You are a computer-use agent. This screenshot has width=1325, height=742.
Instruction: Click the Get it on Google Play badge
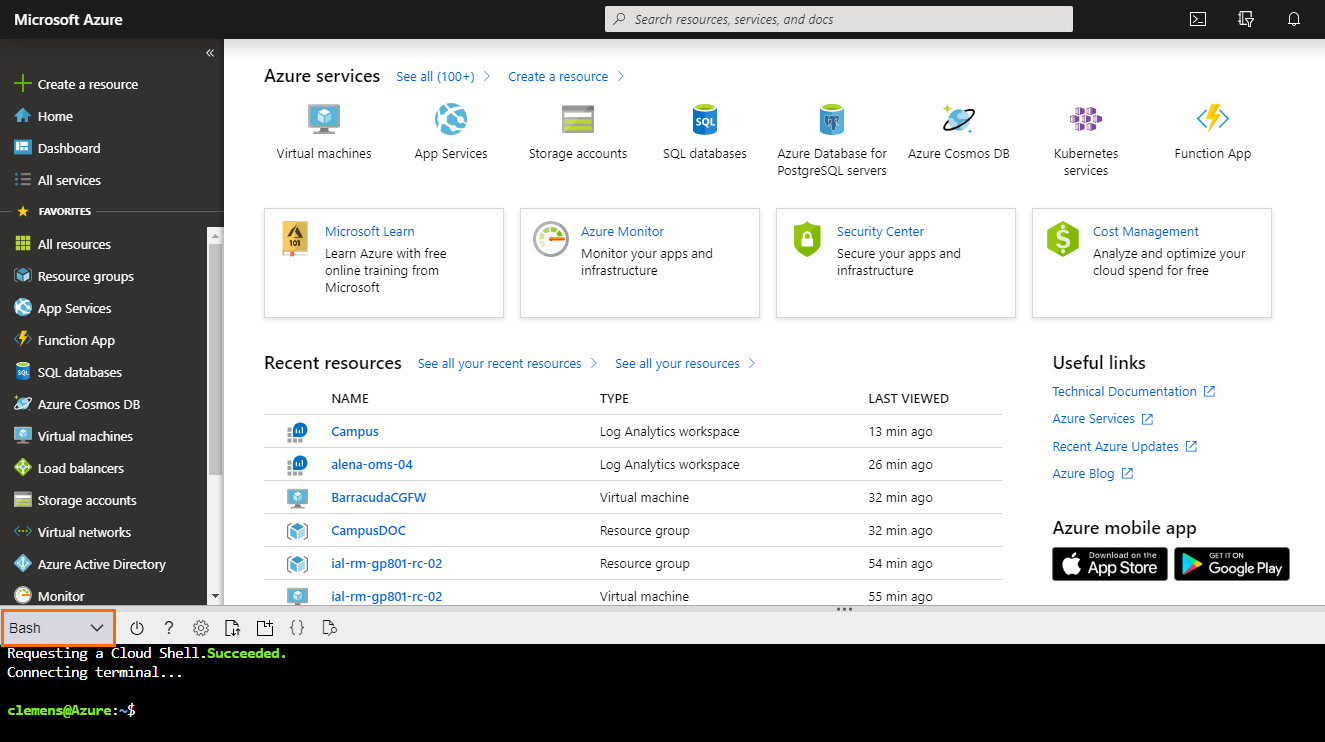pyautogui.click(x=1232, y=564)
